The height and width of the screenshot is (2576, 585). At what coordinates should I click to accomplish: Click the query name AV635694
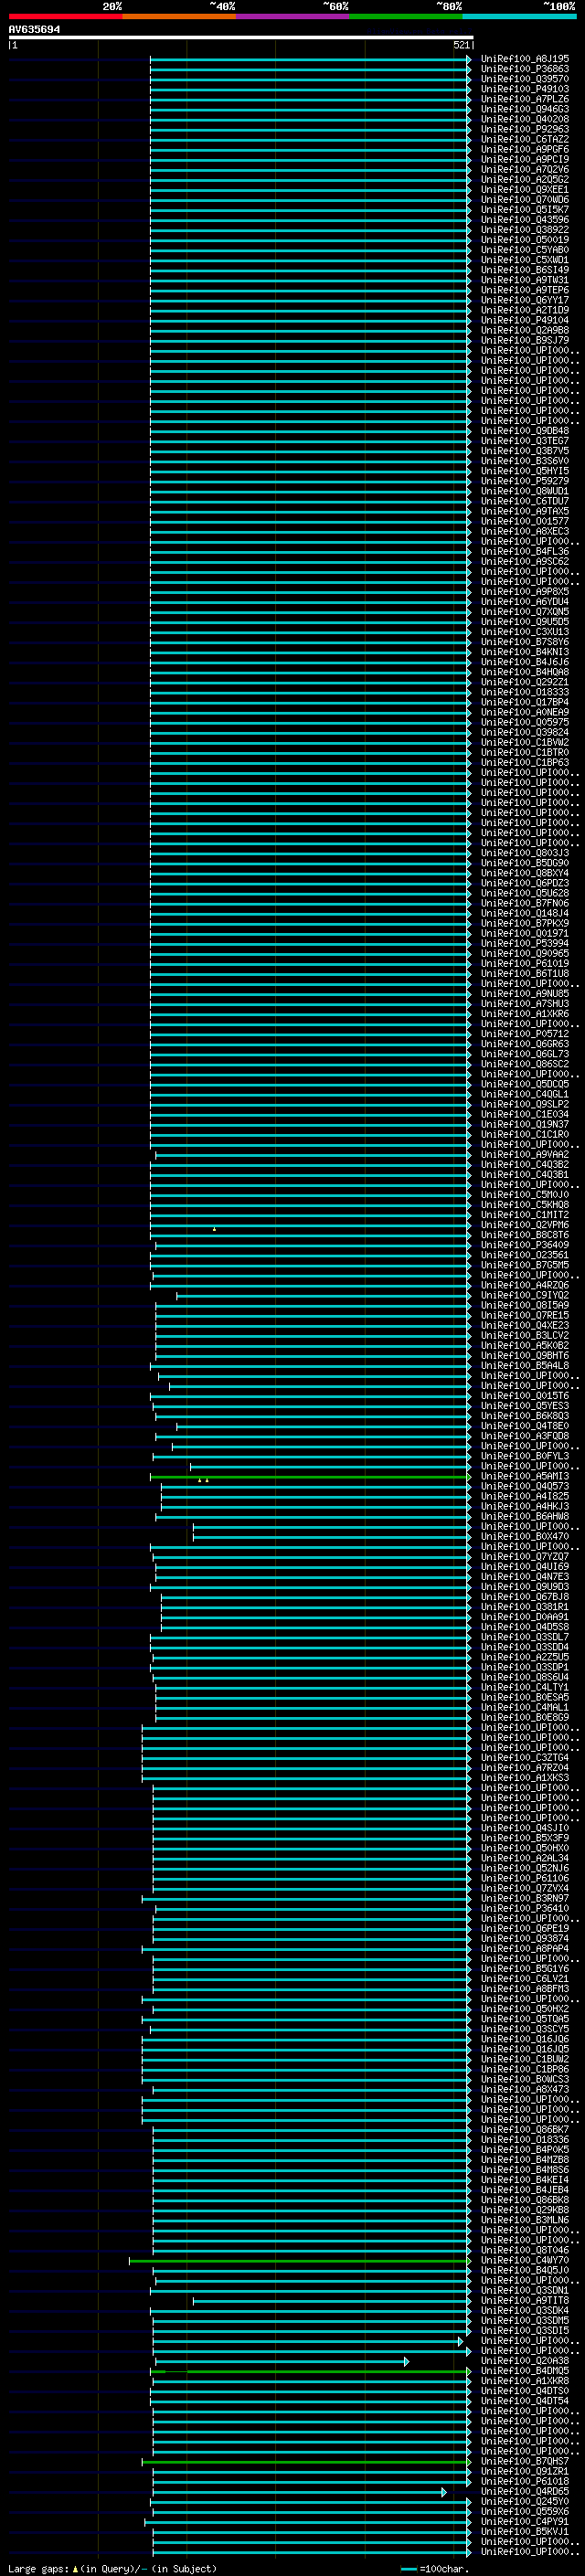coord(34,30)
